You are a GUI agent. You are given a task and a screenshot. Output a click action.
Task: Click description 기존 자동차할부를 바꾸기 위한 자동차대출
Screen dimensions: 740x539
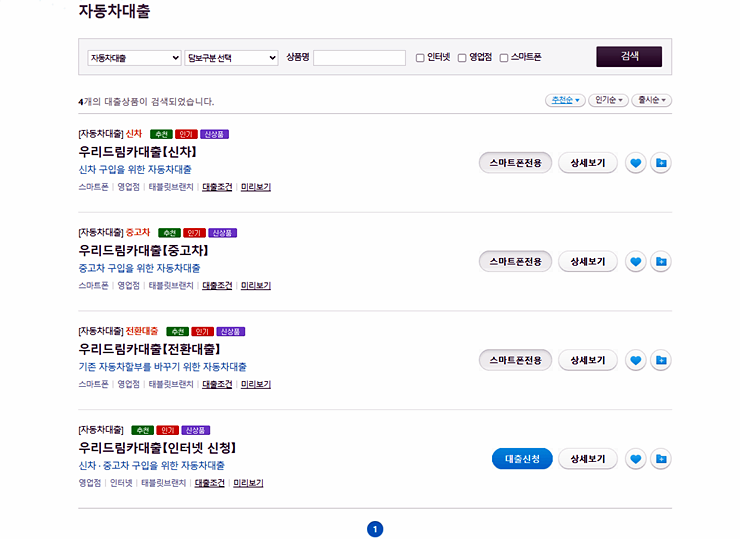point(162,367)
